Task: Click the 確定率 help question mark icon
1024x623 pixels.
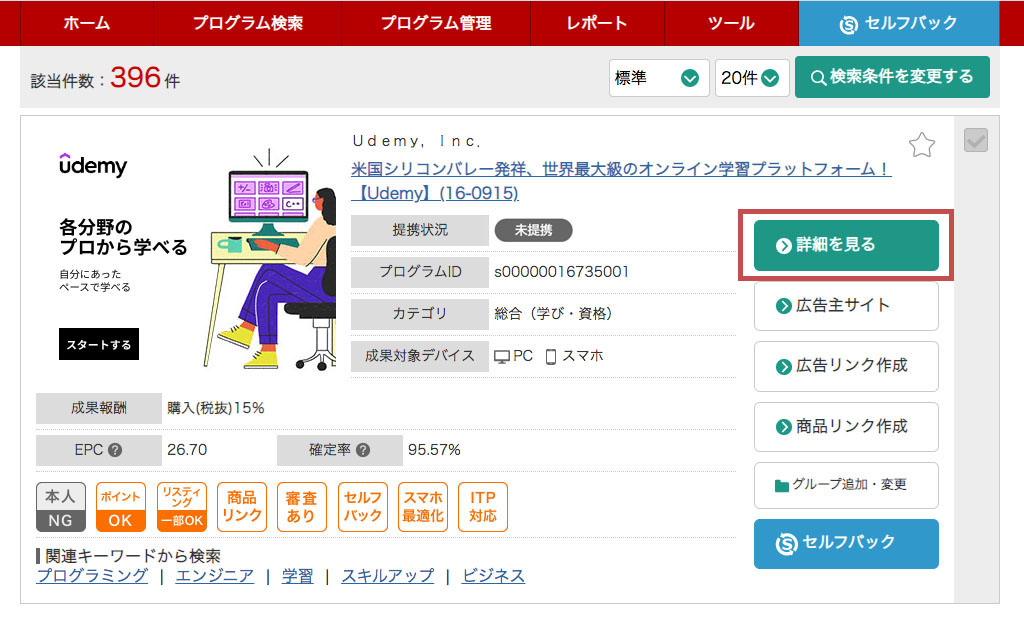Action: tap(363, 450)
